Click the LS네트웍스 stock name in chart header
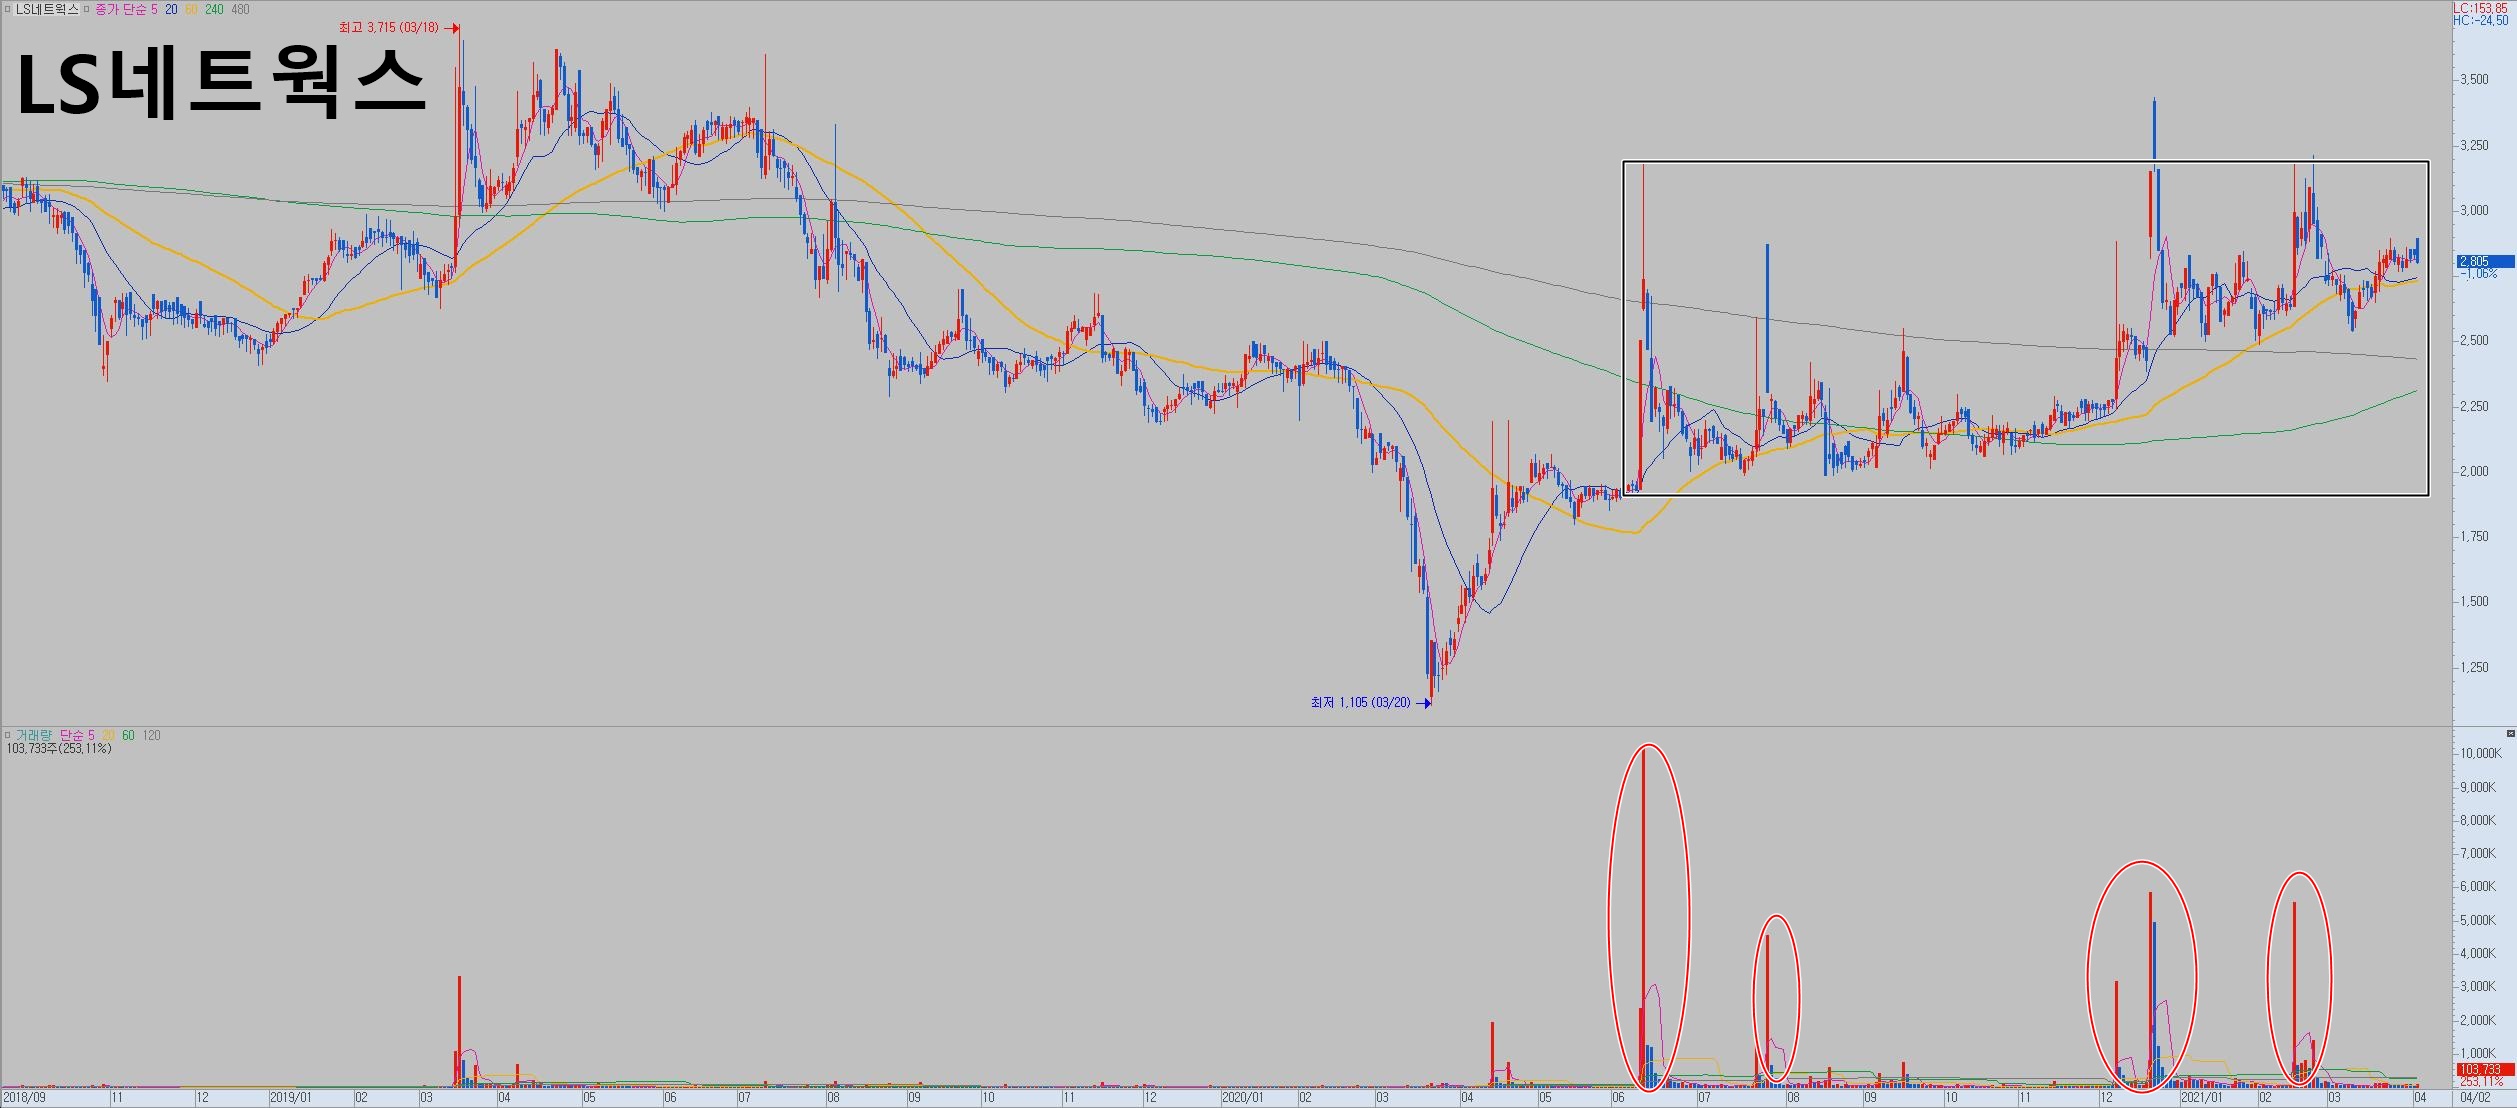The image size is (2517, 1108). (47, 10)
